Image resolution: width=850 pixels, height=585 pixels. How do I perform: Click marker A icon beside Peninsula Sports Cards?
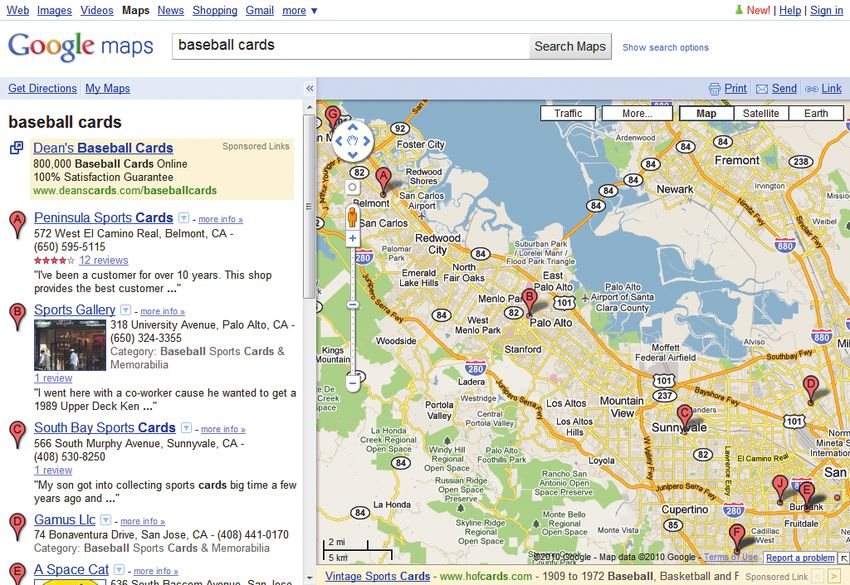click(17, 224)
